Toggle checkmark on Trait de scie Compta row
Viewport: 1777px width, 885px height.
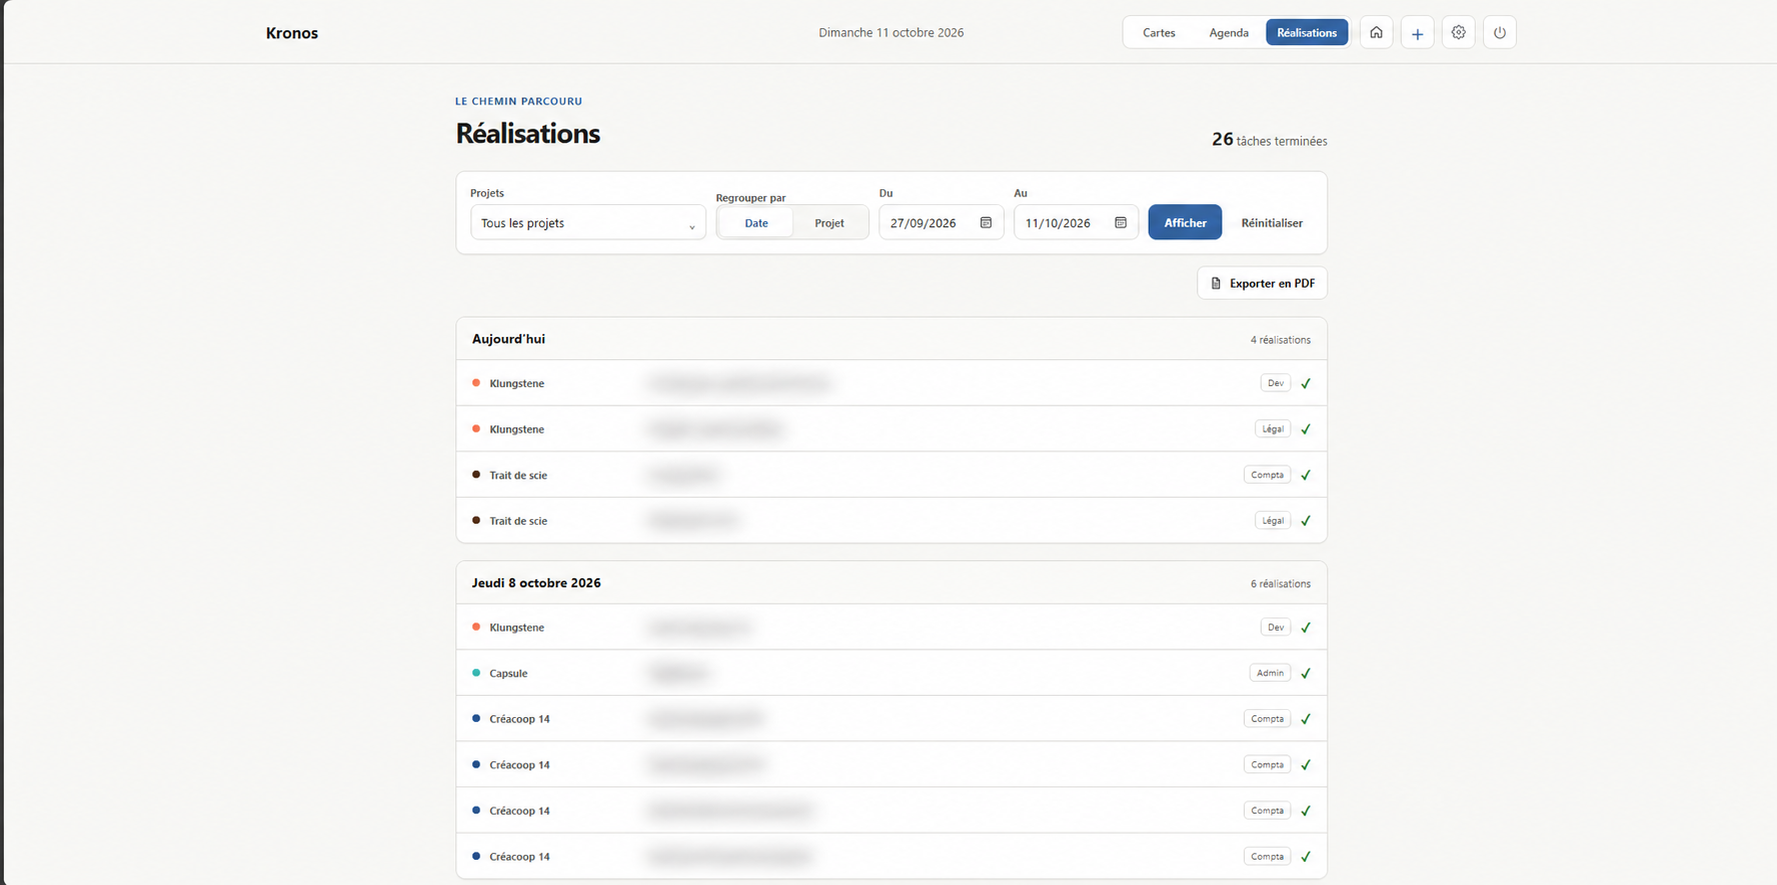point(1305,475)
